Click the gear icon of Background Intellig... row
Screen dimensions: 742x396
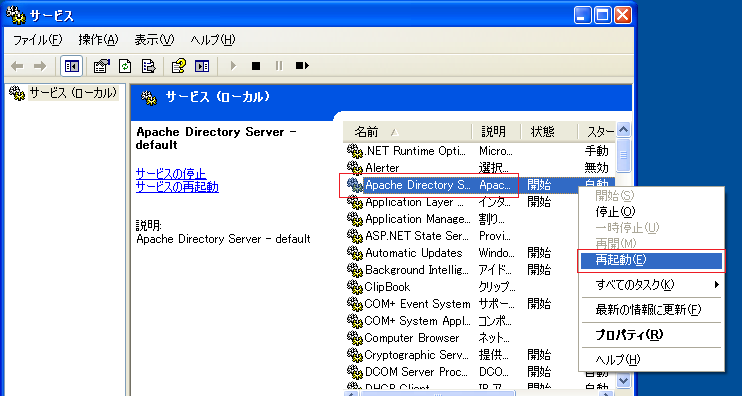click(354, 270)
